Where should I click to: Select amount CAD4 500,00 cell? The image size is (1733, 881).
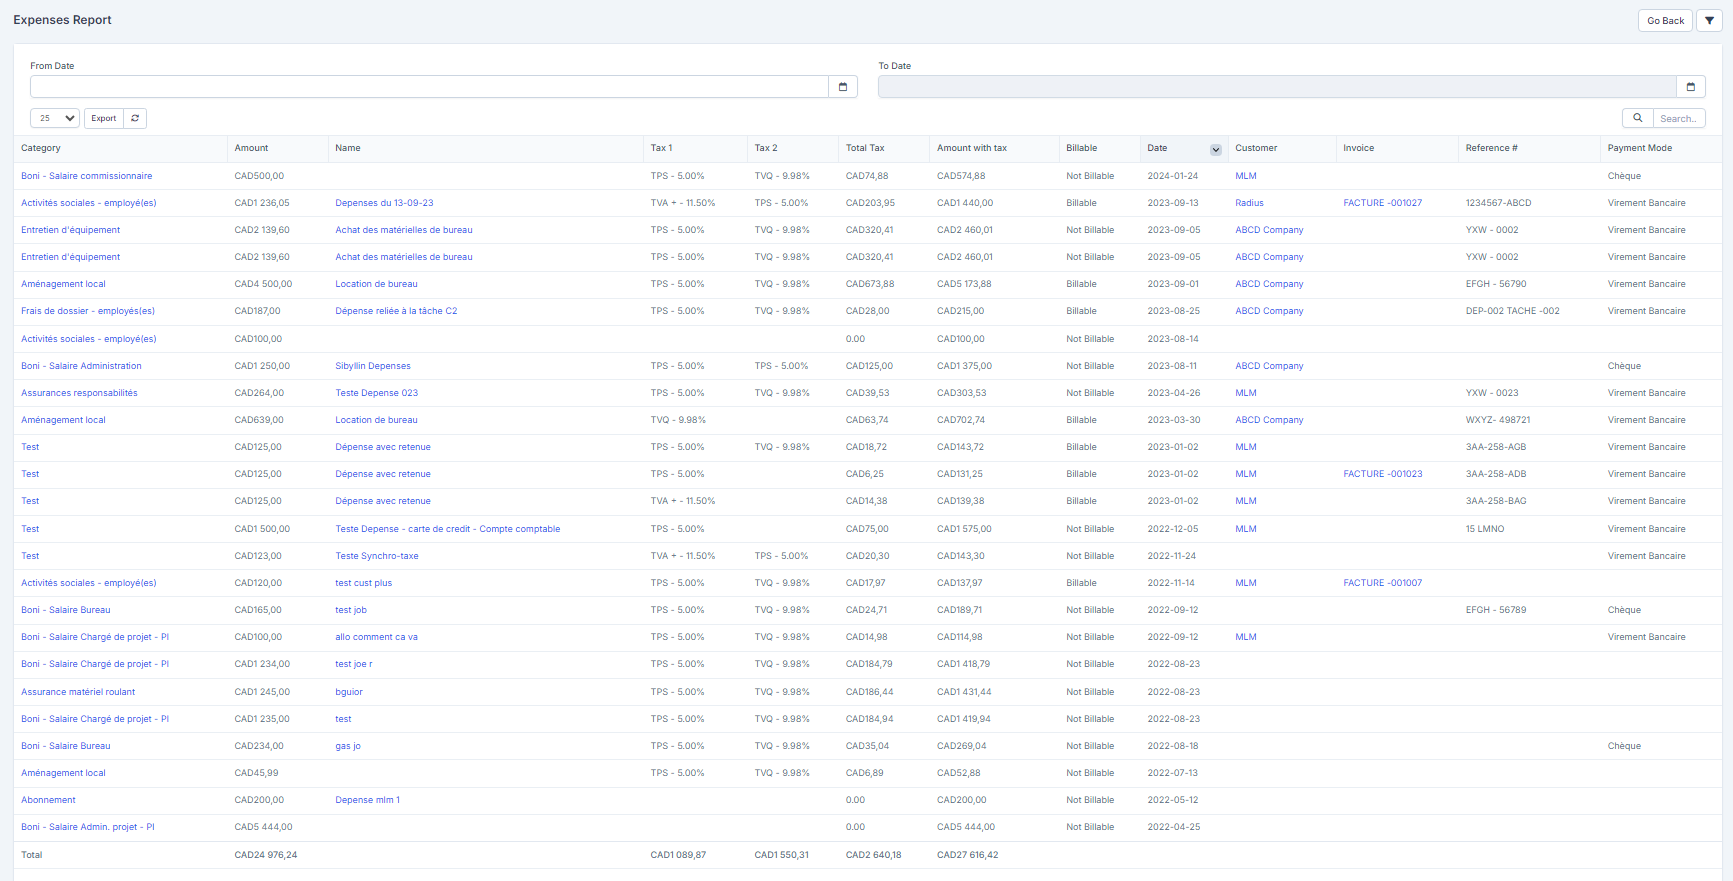click(263, 284)
